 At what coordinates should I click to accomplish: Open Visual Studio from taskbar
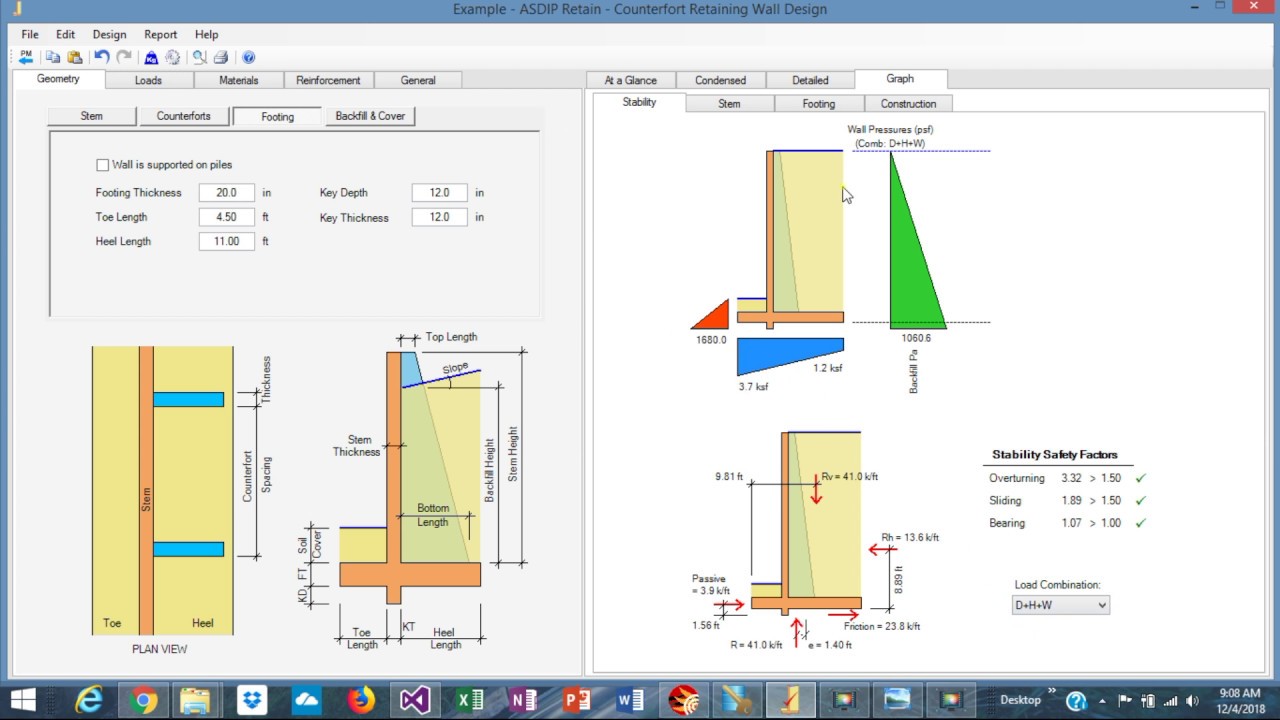pyautogui.click(x=414, y=700)
